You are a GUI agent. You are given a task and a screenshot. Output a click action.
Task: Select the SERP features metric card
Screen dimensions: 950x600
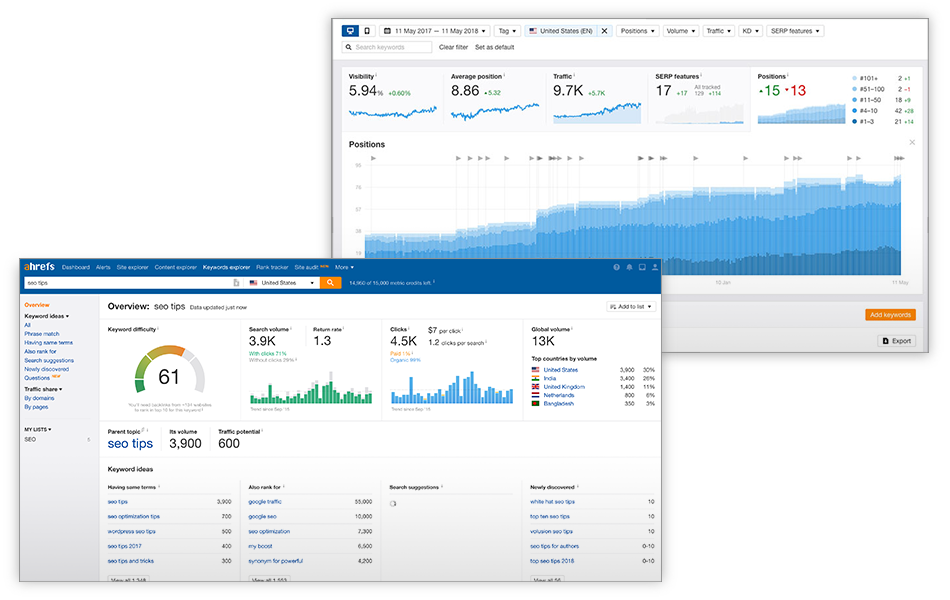pos(699,98)
